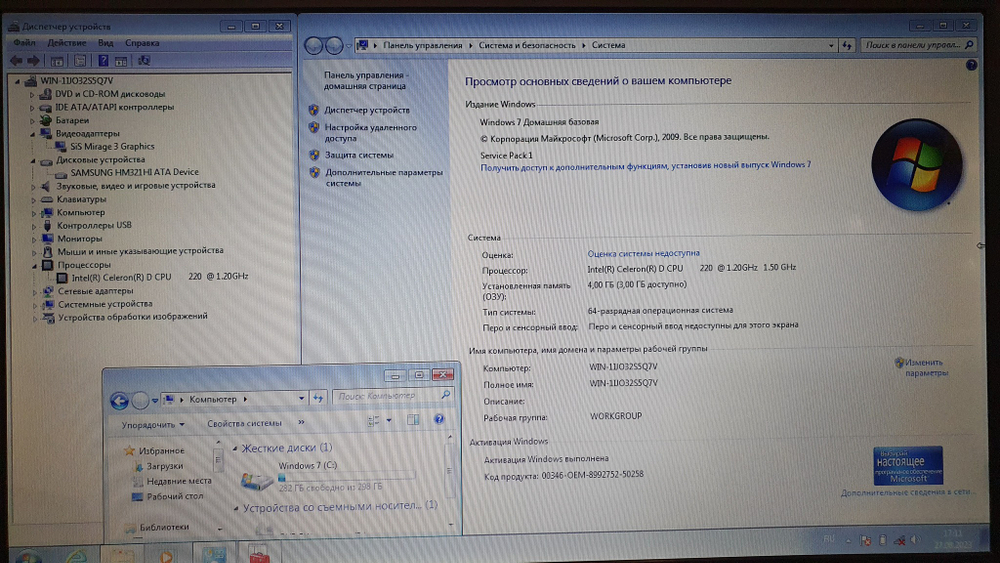Collapse the WIN-1IJO32S5Q7V root node
This screenshot has height=563, width=1000.
(x=17, y=81)
